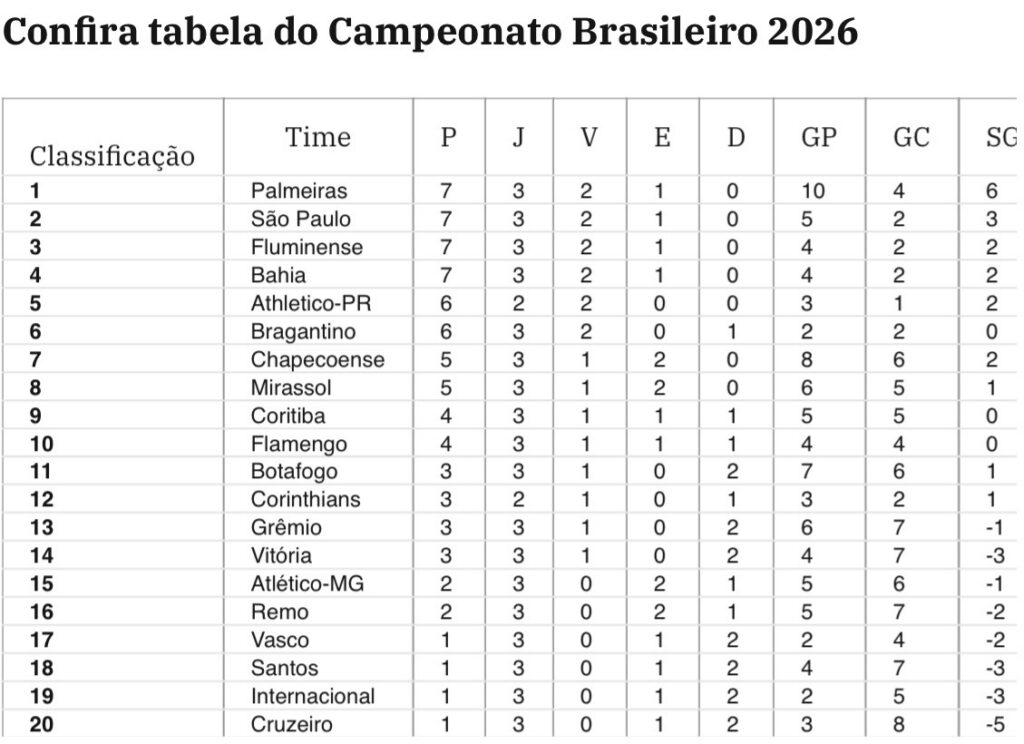Click the Palmeiras team name
The height and width of the screenshot is (744, 1024).
(x=299, y=191)
